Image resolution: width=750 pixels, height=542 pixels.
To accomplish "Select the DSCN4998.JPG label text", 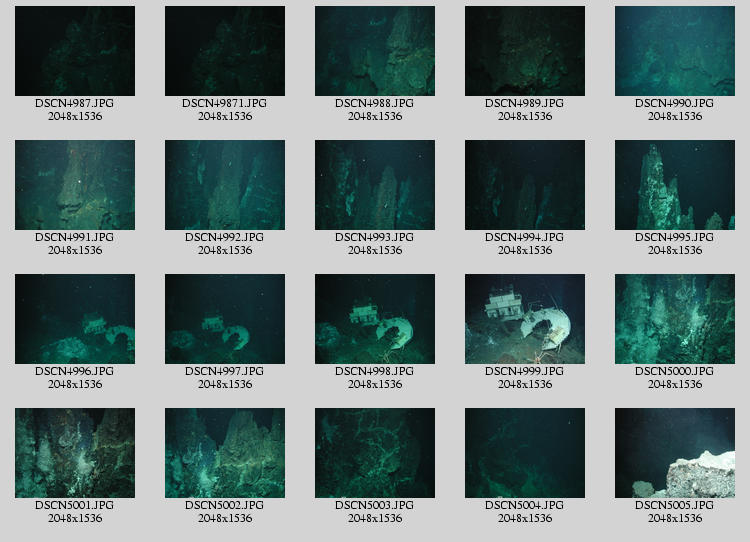I will [x=375, y=371].
